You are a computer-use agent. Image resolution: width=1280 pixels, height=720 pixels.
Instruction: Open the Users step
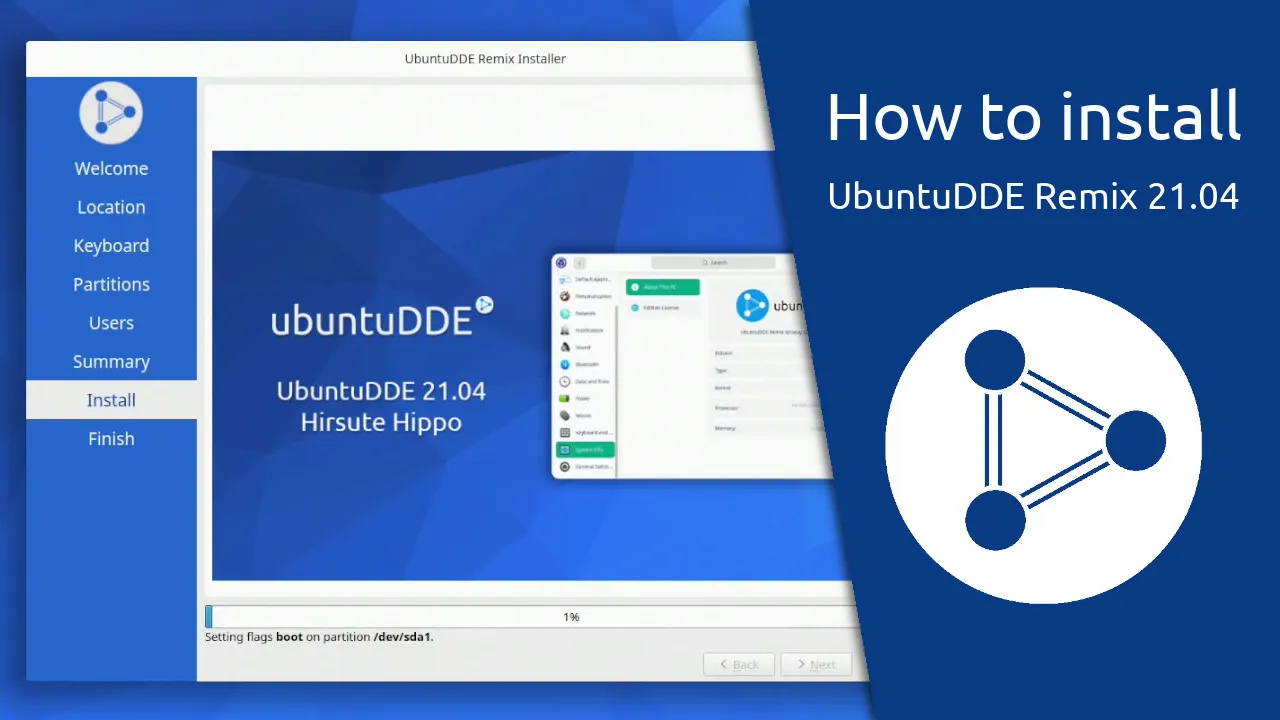point(111,323)
